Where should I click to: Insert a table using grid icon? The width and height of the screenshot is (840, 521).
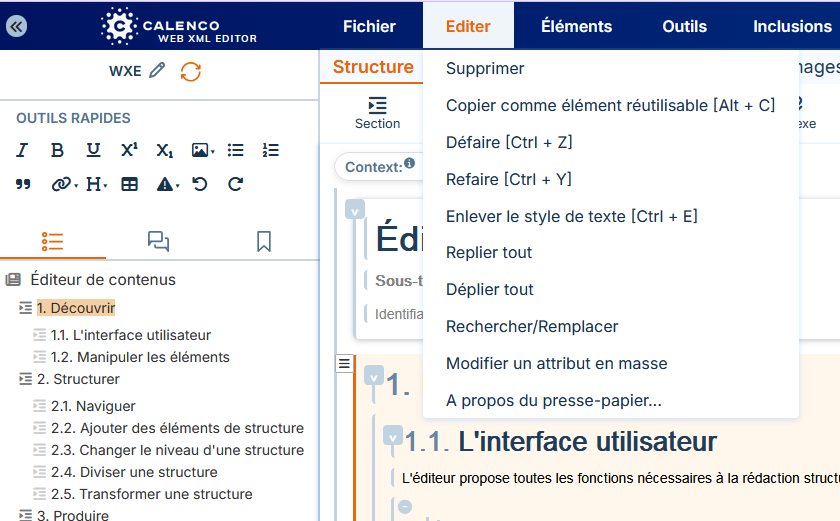[129, 185]
